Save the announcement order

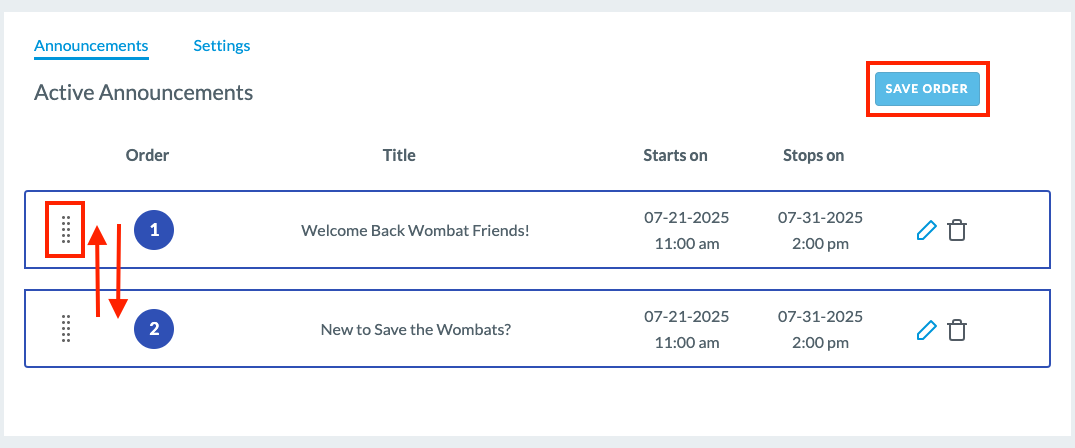click(x=927, y=89)
